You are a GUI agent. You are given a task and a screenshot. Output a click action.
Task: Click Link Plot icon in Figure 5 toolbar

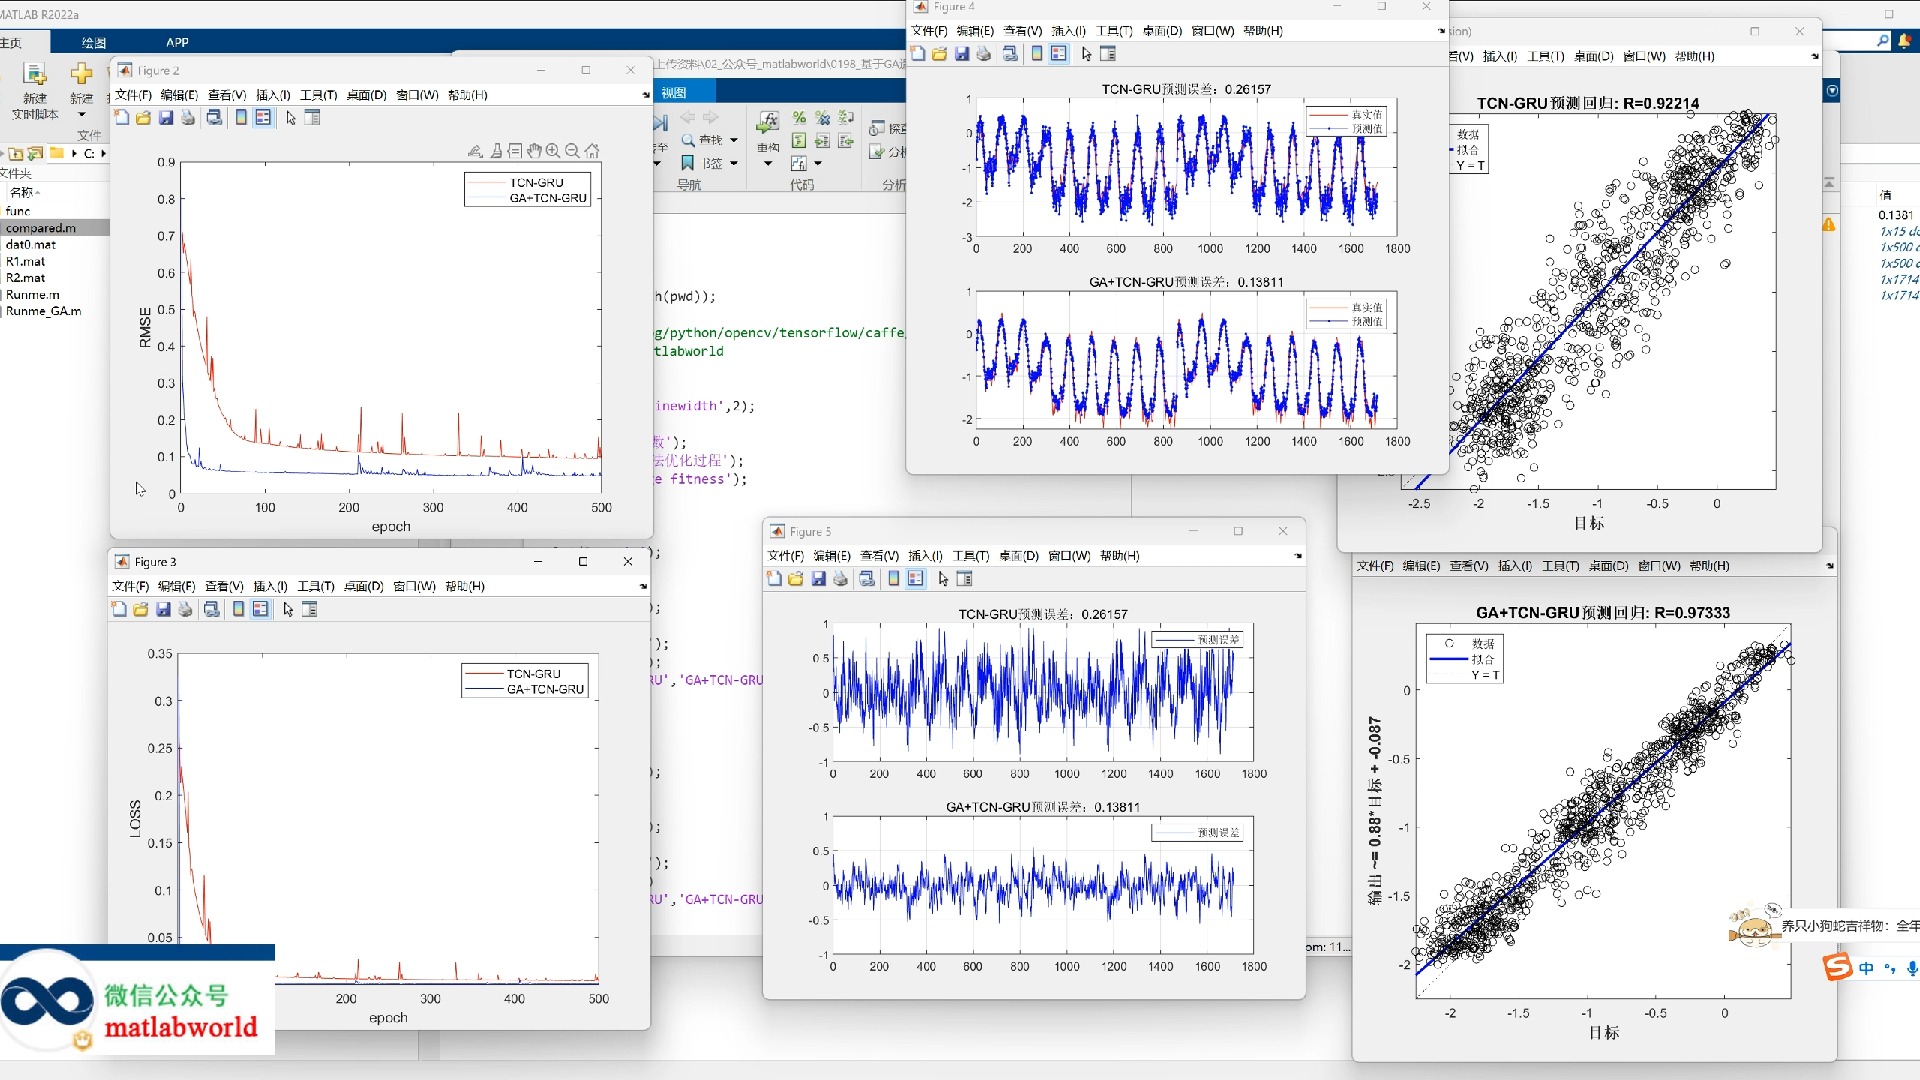[x=867, y=579]
